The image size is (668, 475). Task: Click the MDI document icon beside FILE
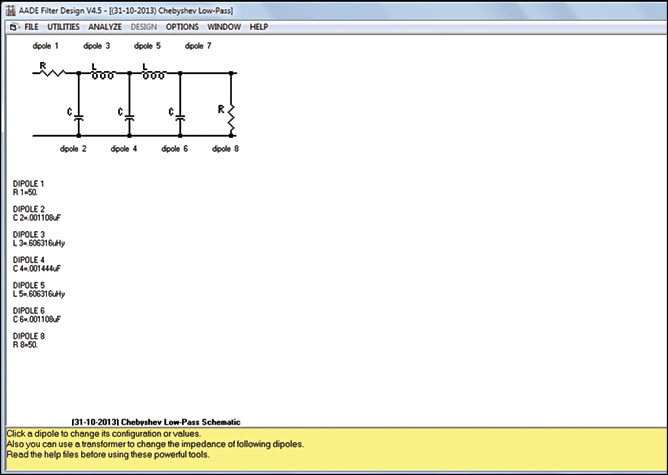click(13, 26)
